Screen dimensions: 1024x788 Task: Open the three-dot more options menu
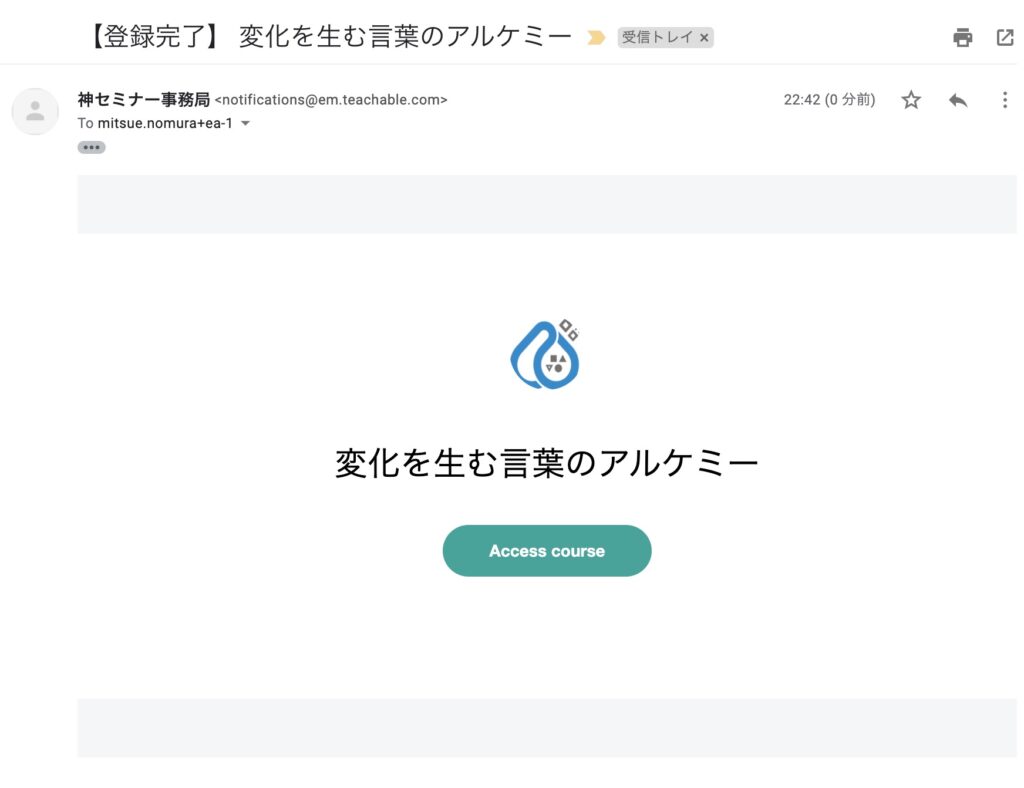1004,100
